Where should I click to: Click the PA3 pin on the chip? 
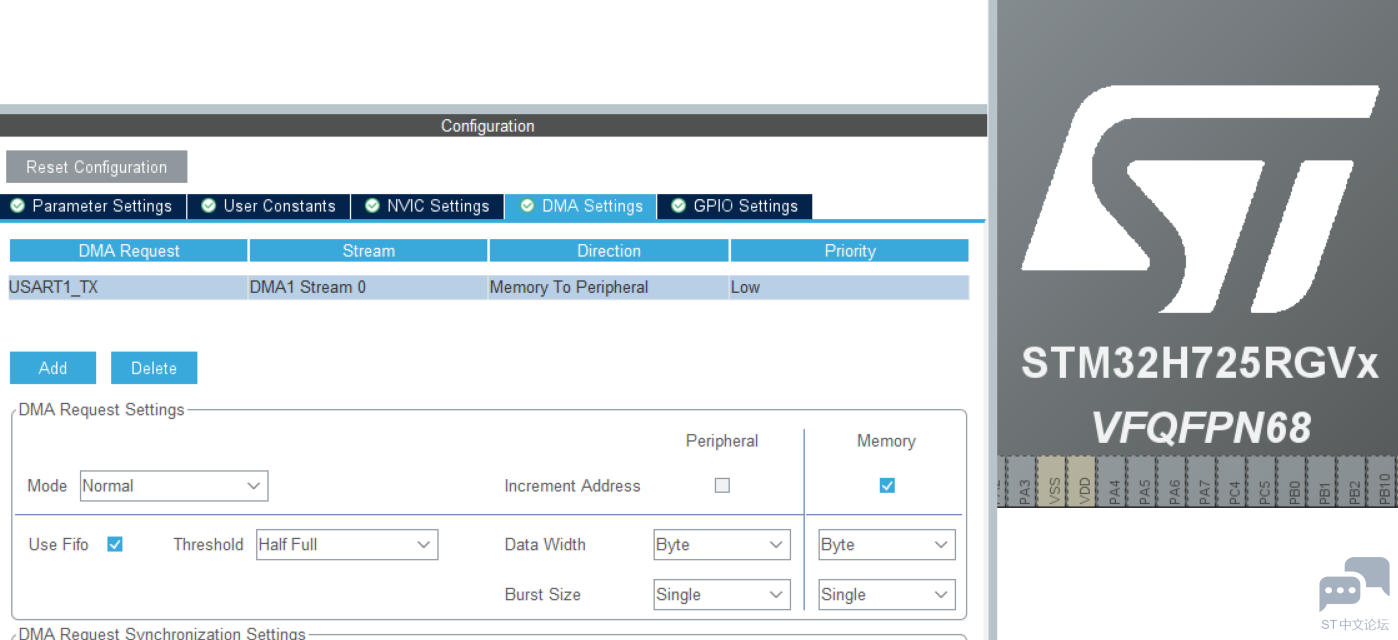(1023, 480)
